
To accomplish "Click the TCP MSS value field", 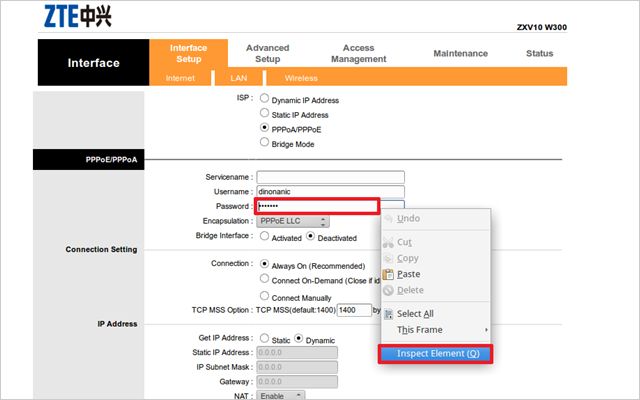I will click(x=353, y=311).
